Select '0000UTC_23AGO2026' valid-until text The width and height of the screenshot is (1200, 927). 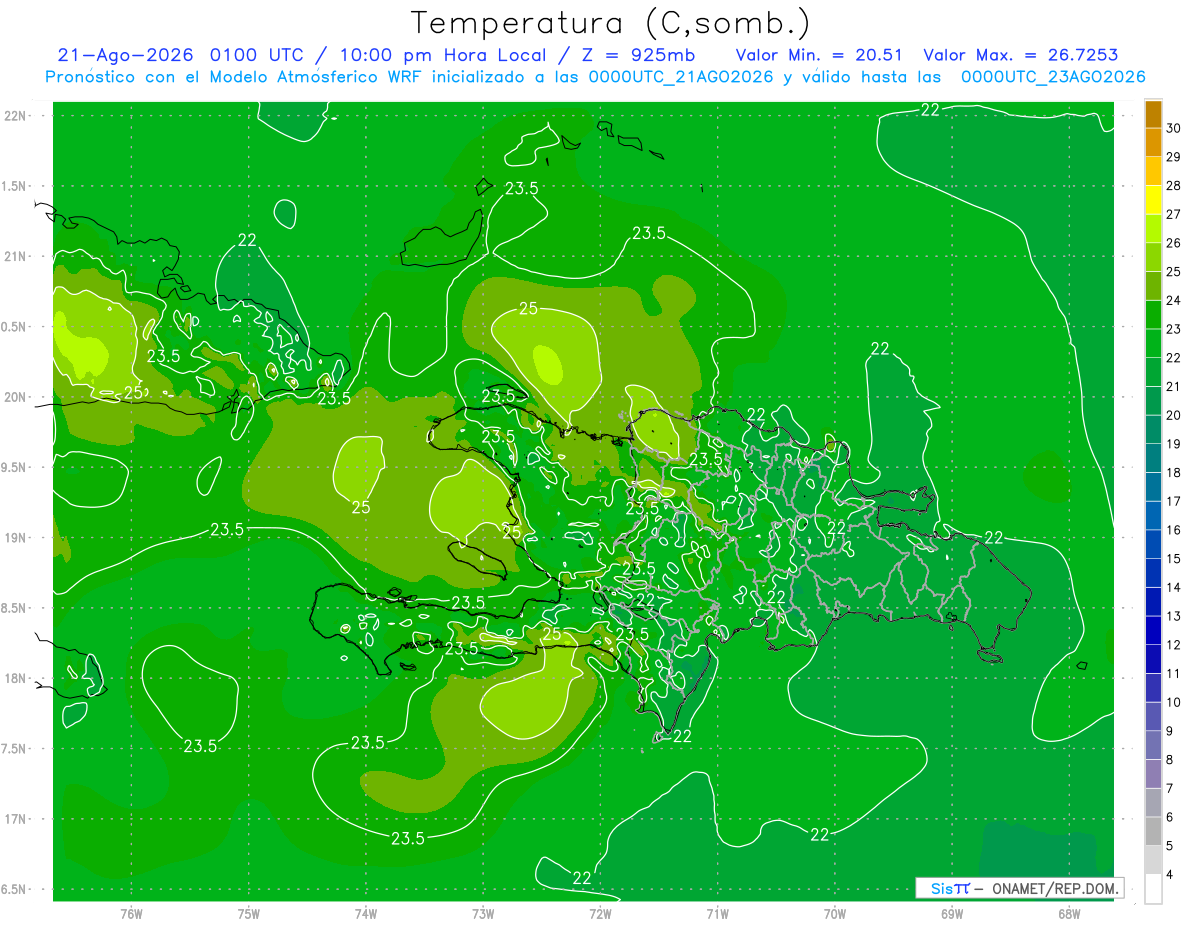pyautogui.click(x=1052, y=77)
